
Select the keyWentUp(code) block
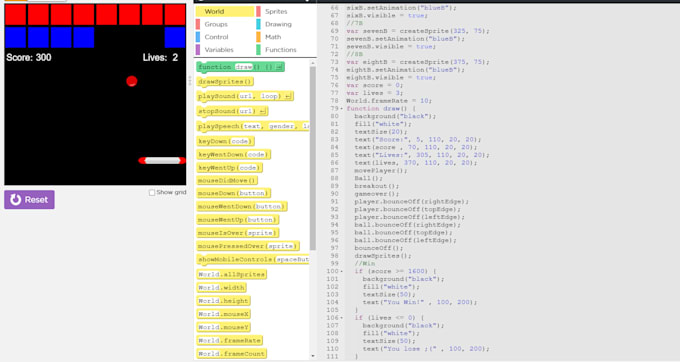pyautogui.click(x=229, y=167)
